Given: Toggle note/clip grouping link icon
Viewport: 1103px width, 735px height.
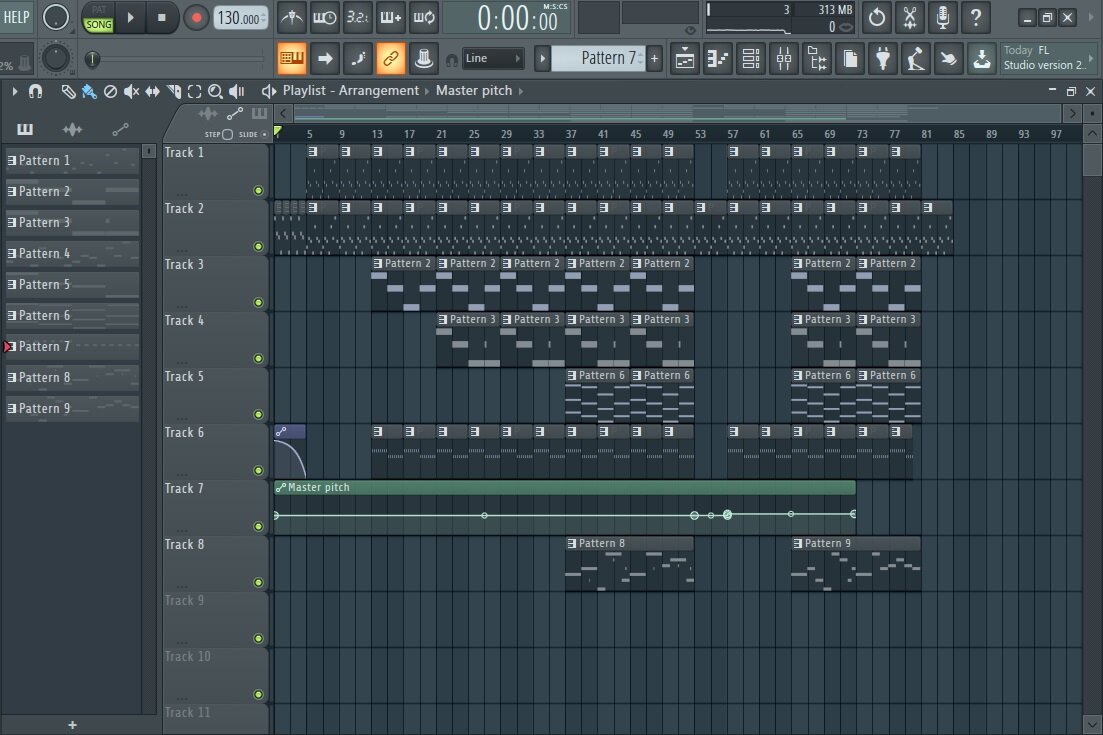Looking at the screenshot, I should 390,58.
